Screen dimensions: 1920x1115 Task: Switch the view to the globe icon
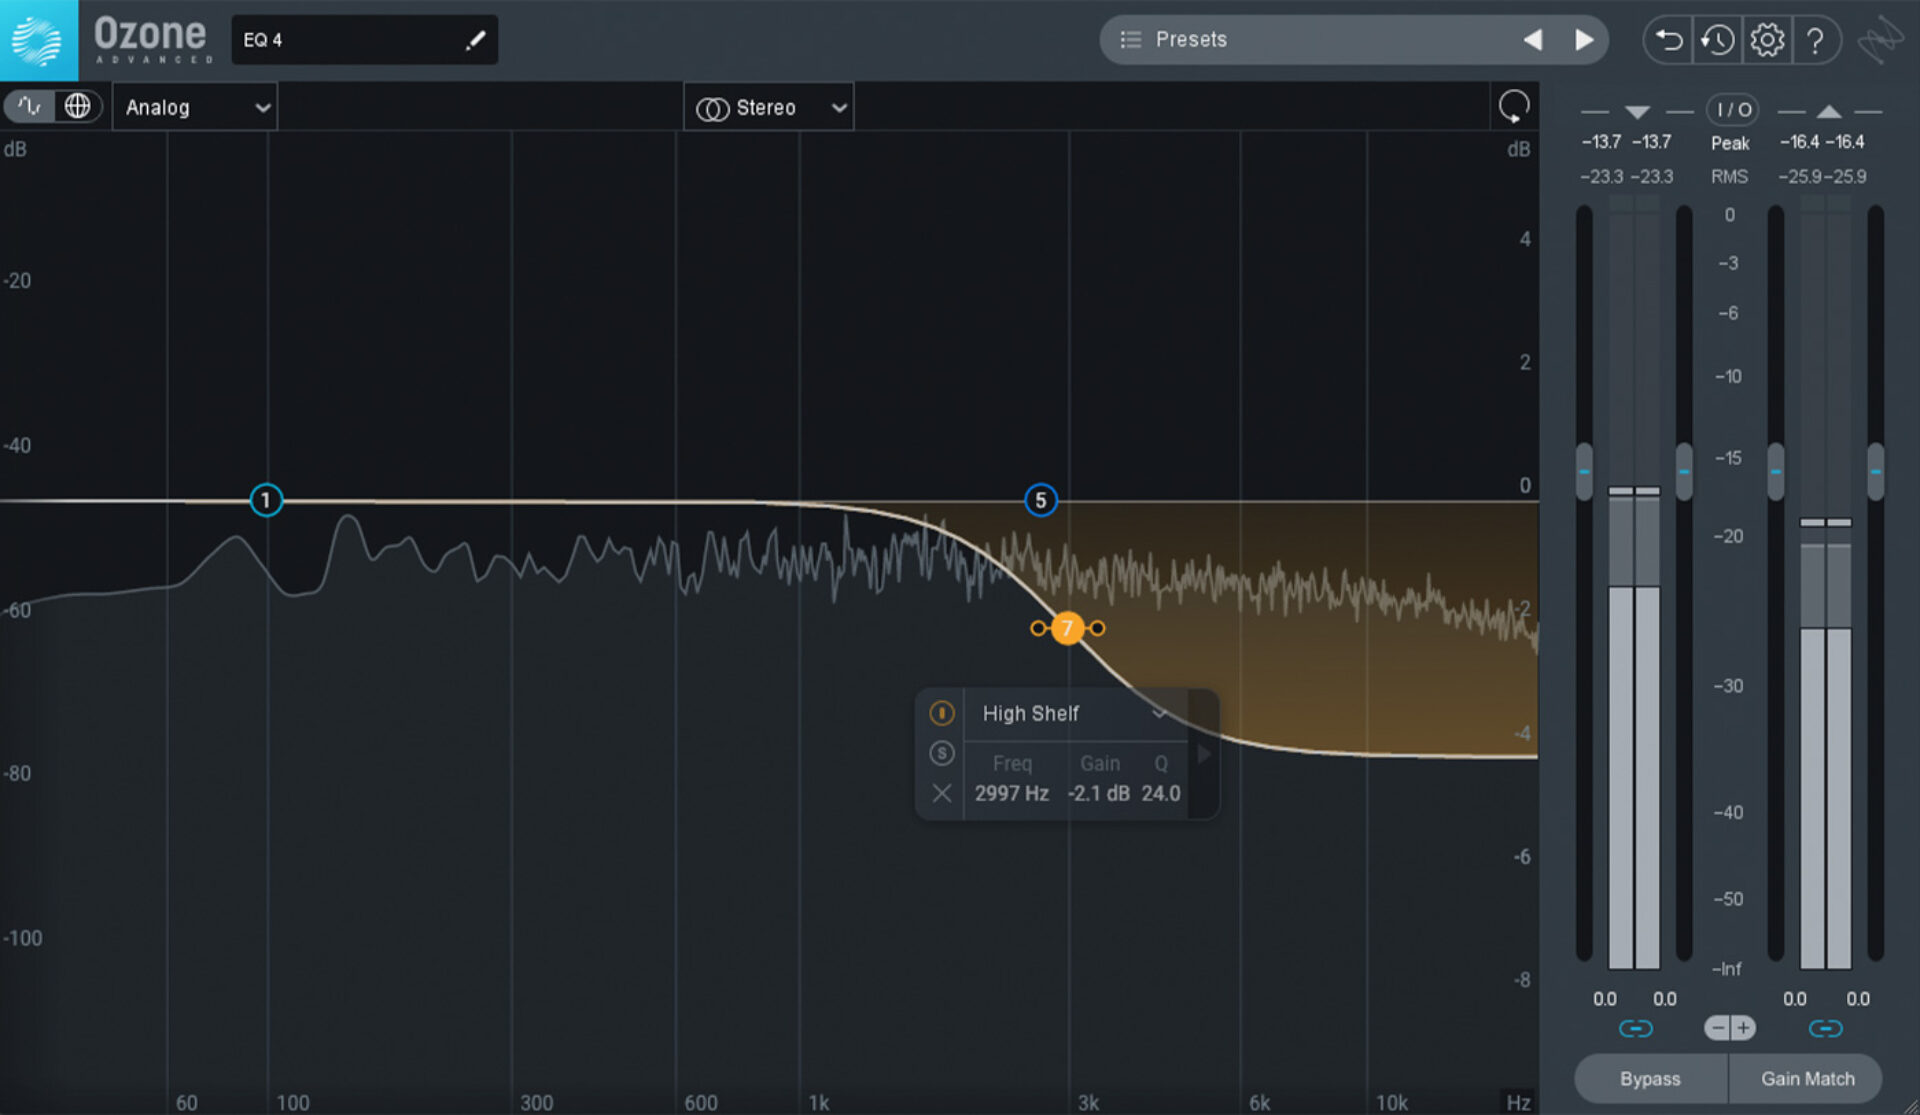pyautogui.click(x=78, y=106)
